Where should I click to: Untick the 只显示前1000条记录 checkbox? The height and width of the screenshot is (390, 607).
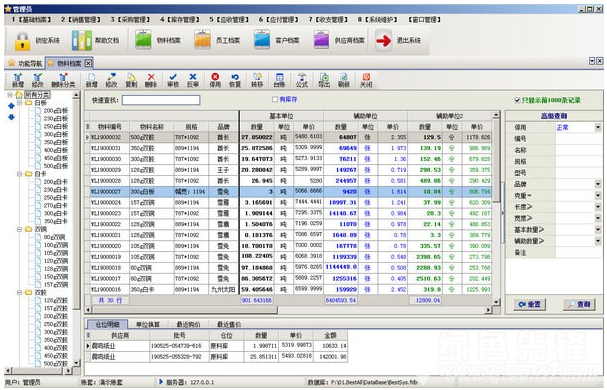(517, 100)
